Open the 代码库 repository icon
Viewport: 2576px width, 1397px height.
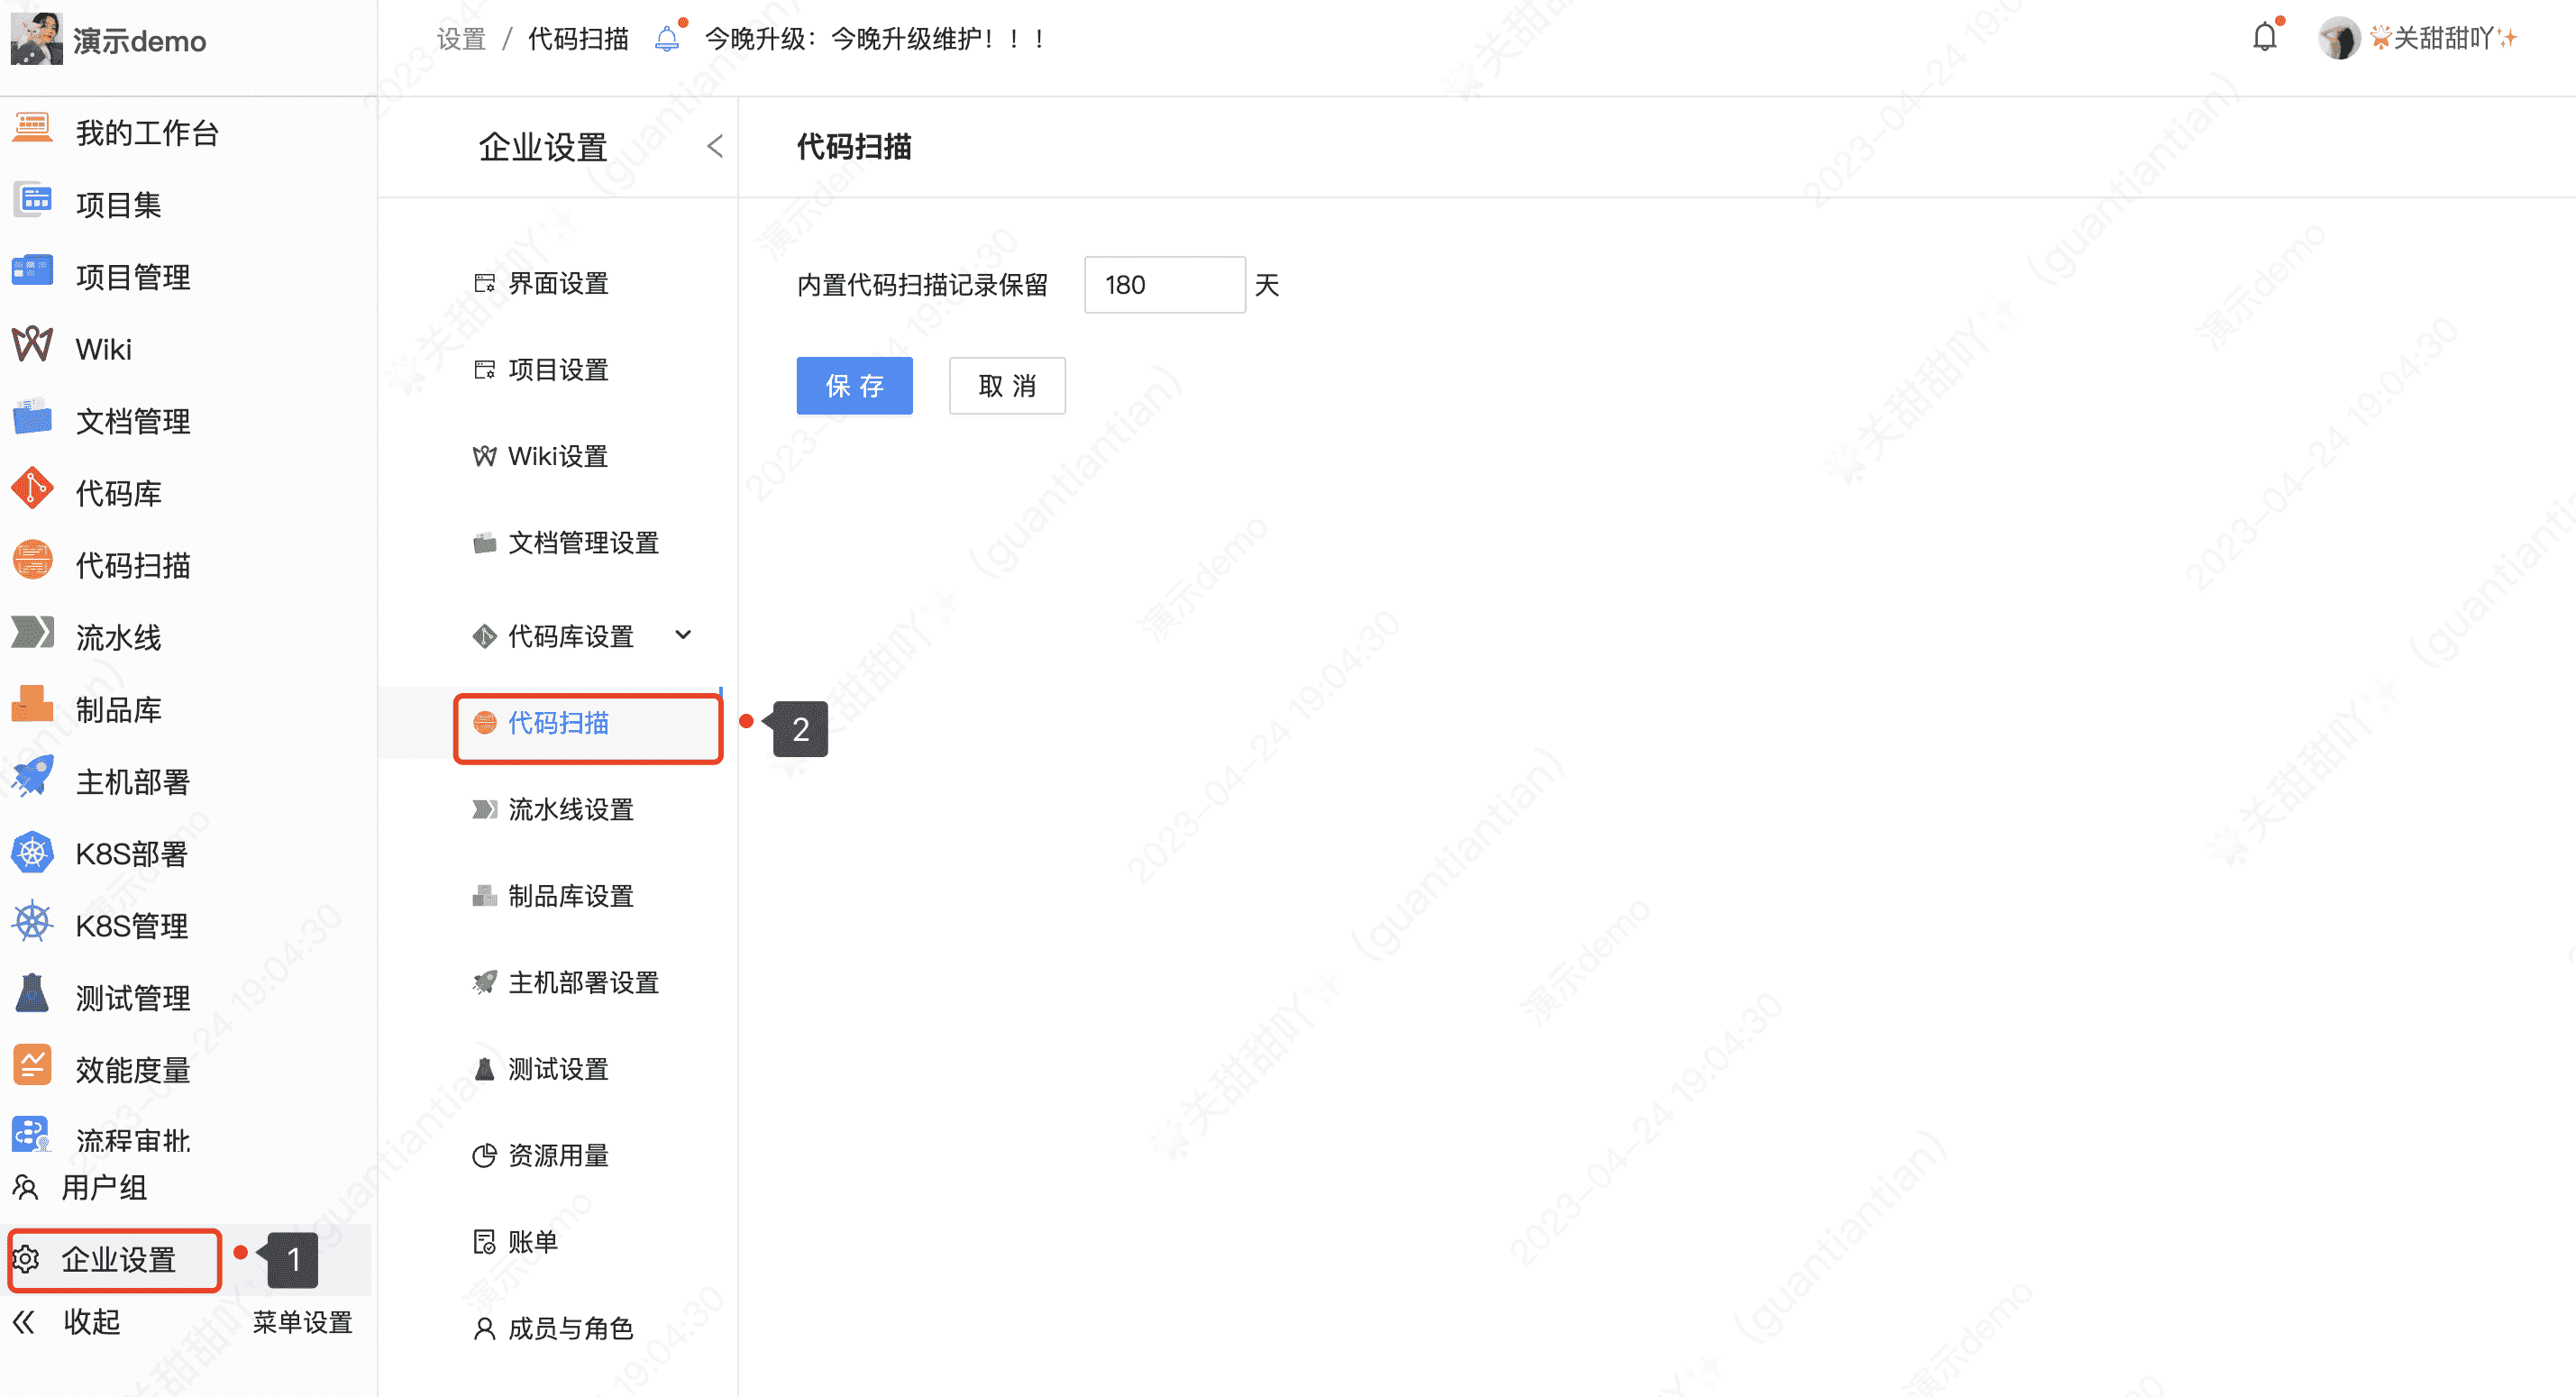31,491
